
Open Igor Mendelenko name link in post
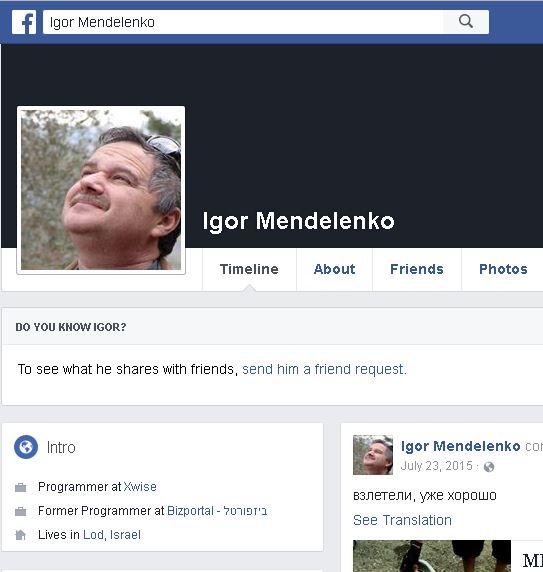tap(461, 446)
